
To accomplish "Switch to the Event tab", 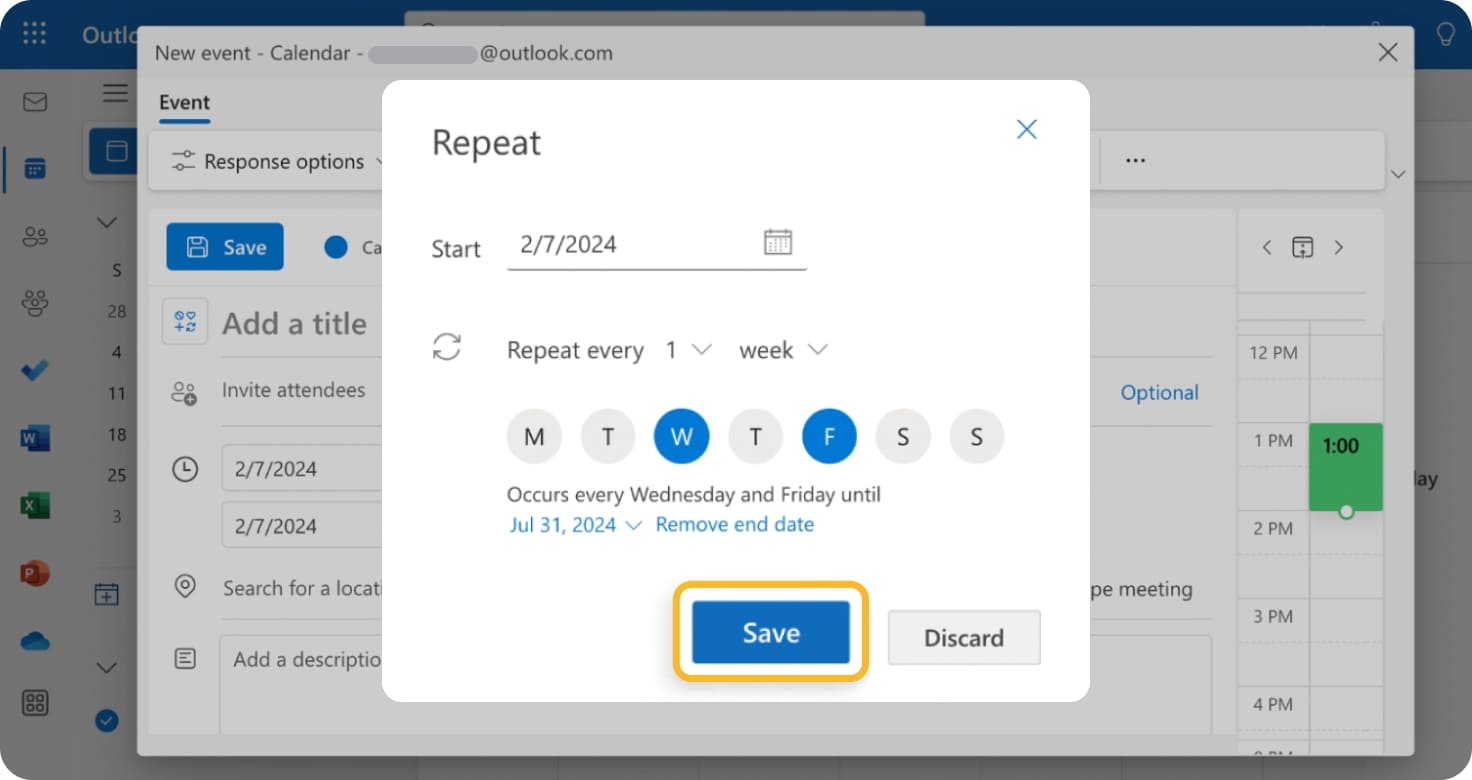I will tap(184, 103).
